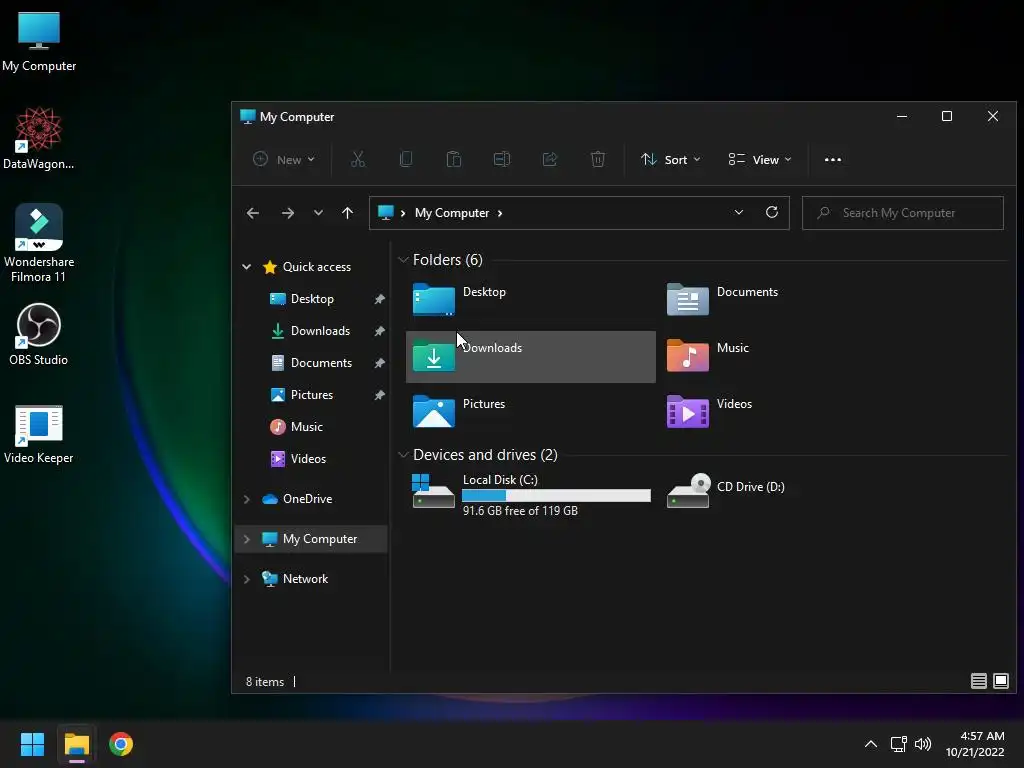Refresh the My Computer view
1024x768 pixels.
(x=772, y=212)
